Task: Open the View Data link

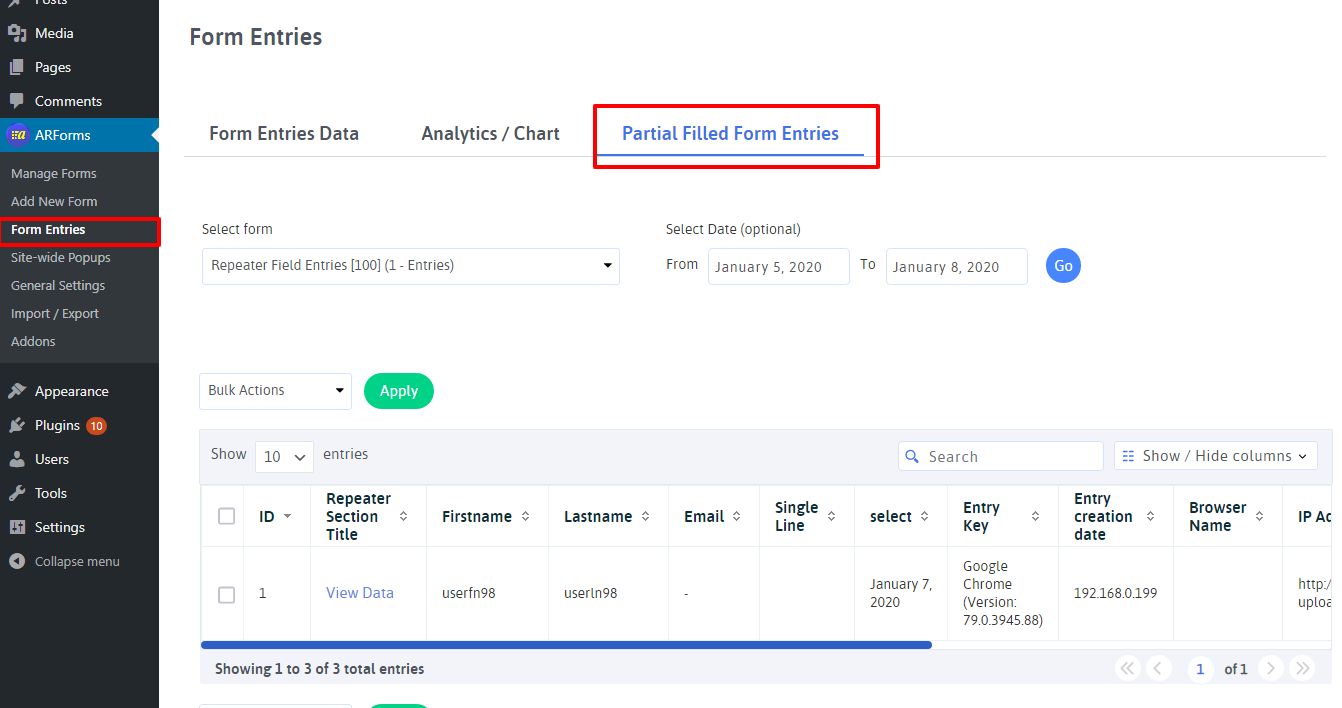Action: [360, 593]
